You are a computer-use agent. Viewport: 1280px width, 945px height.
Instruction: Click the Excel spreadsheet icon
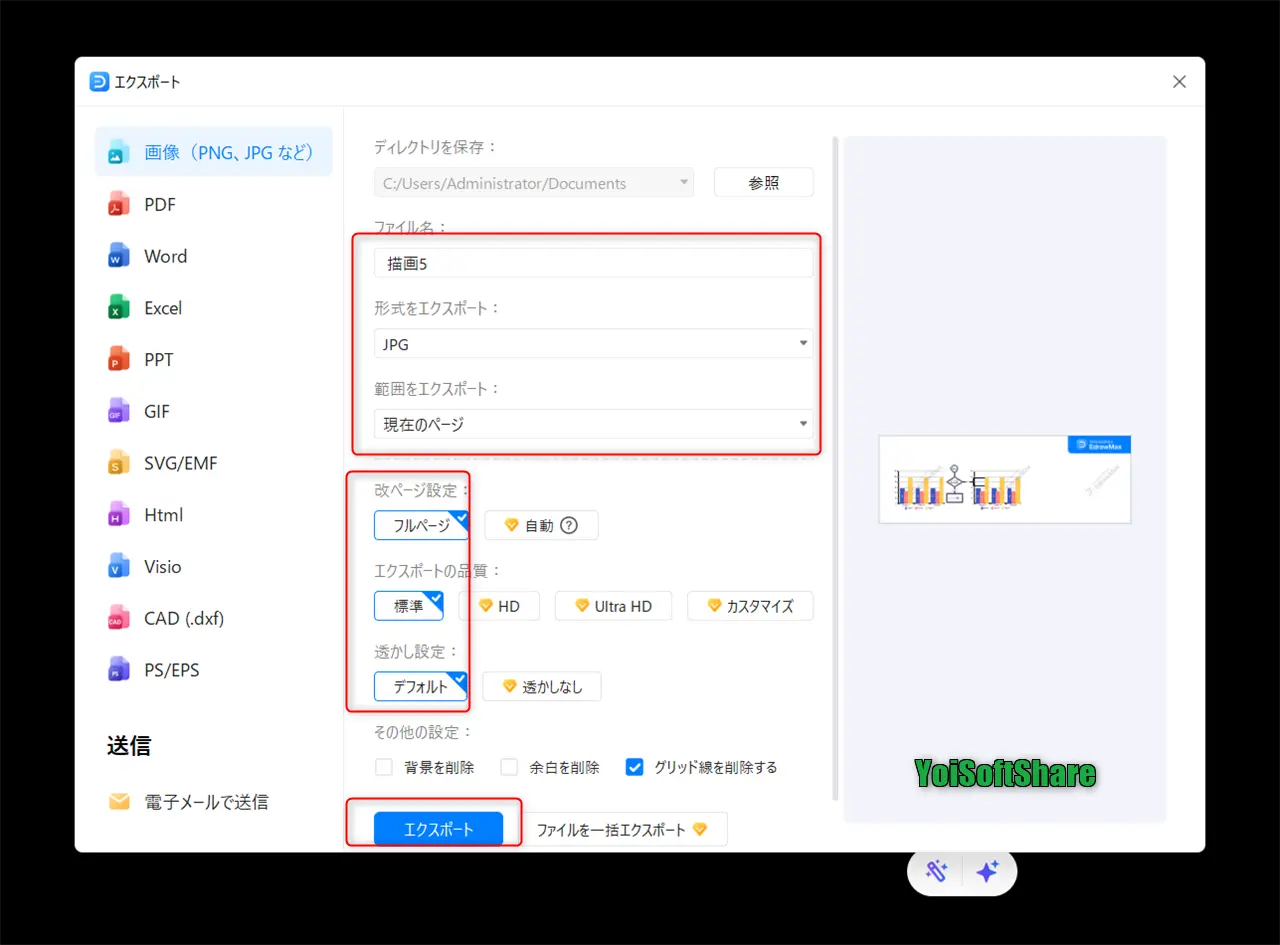119,308
